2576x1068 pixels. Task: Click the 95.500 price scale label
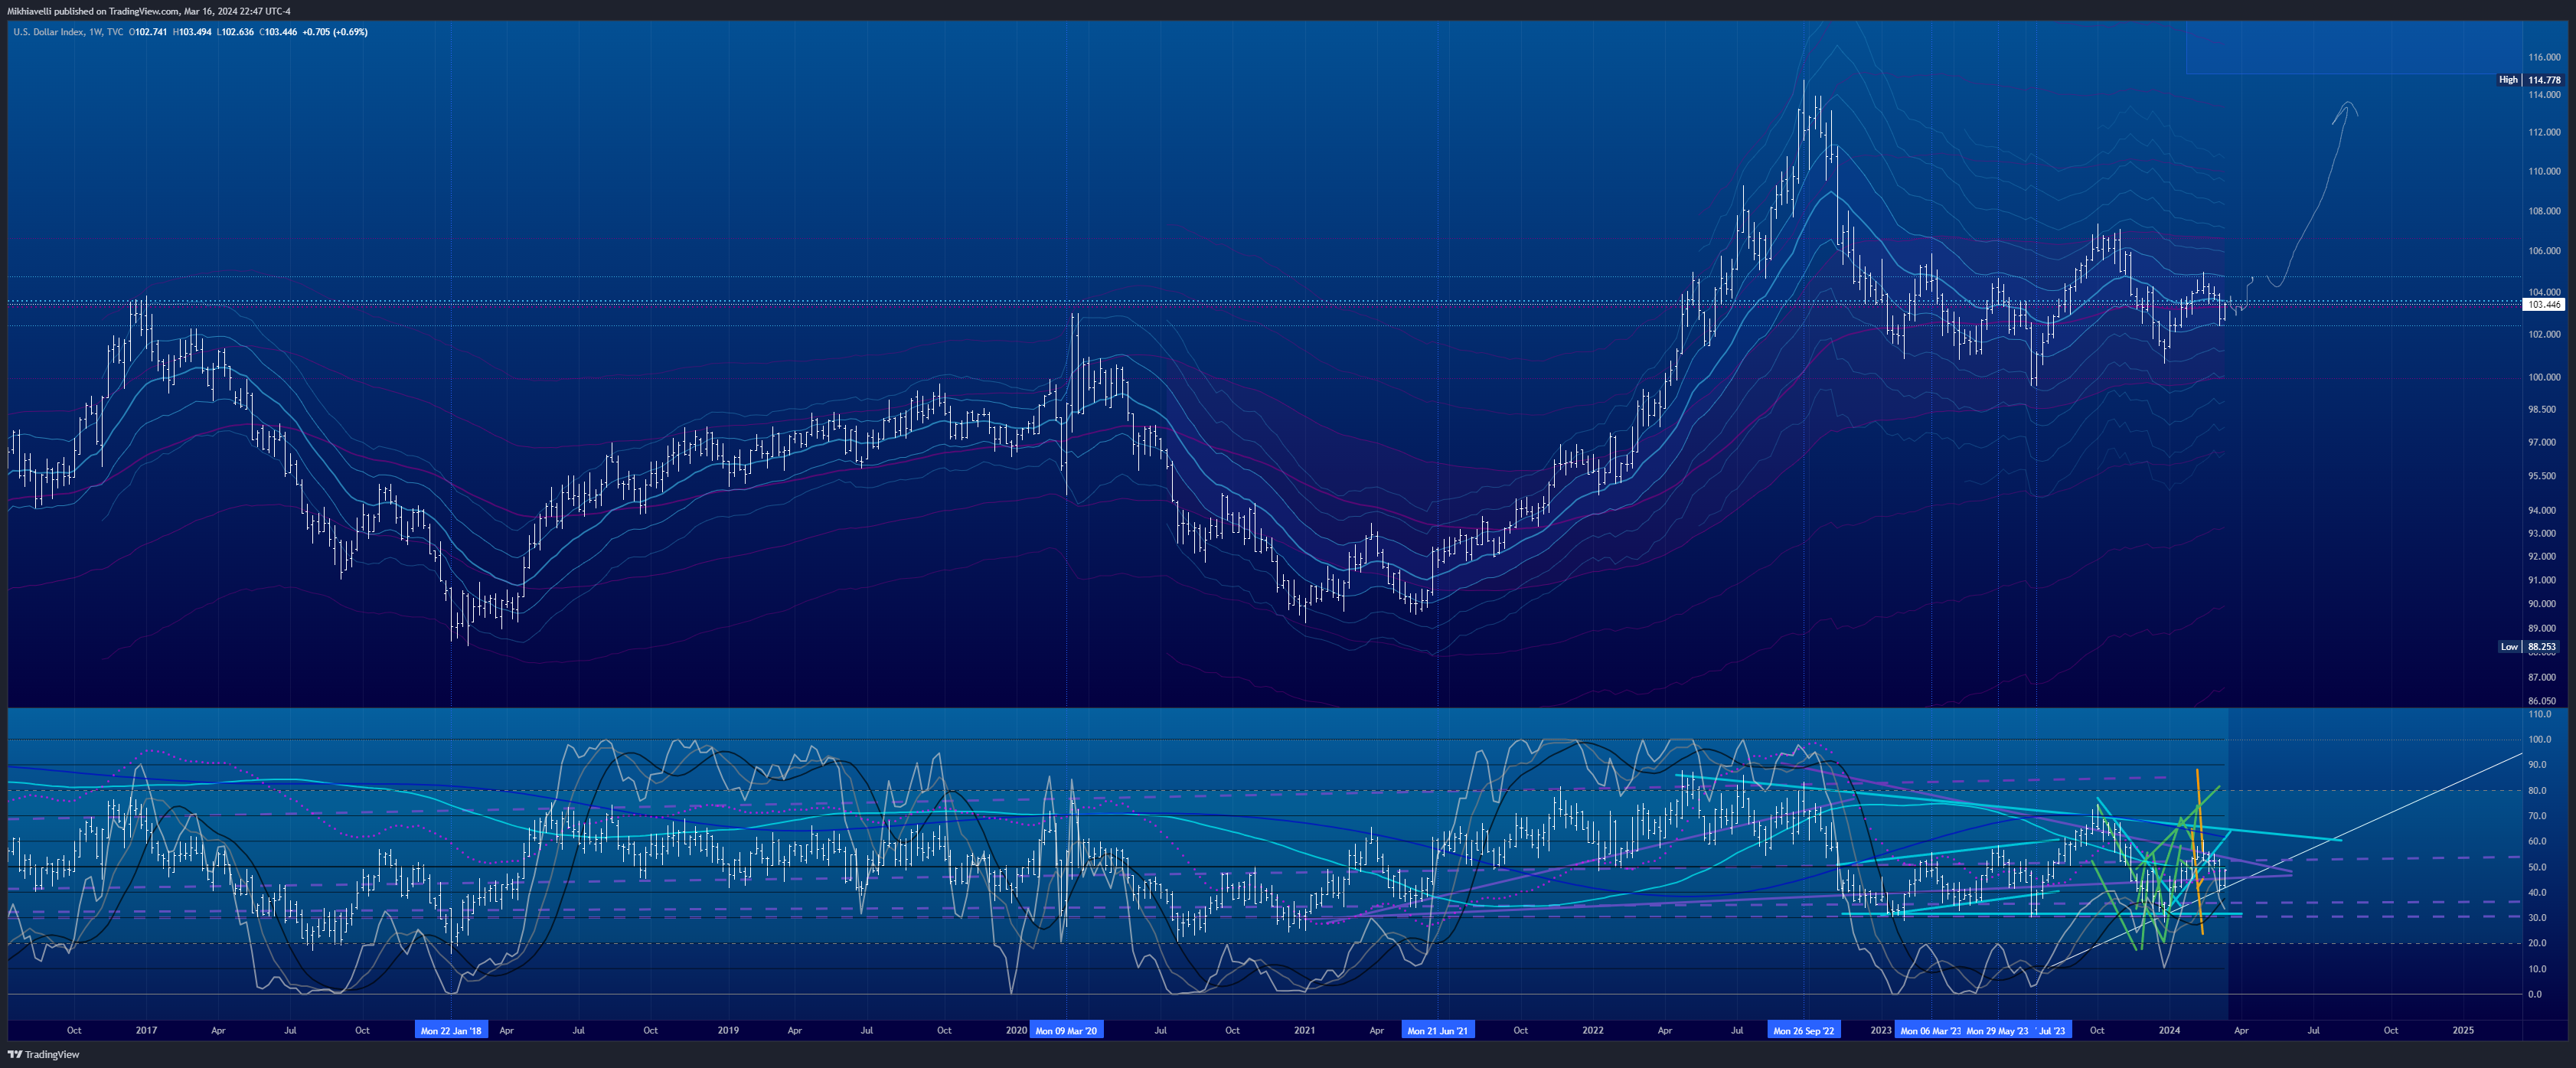pyautogui.click(x=2542, y=476)
